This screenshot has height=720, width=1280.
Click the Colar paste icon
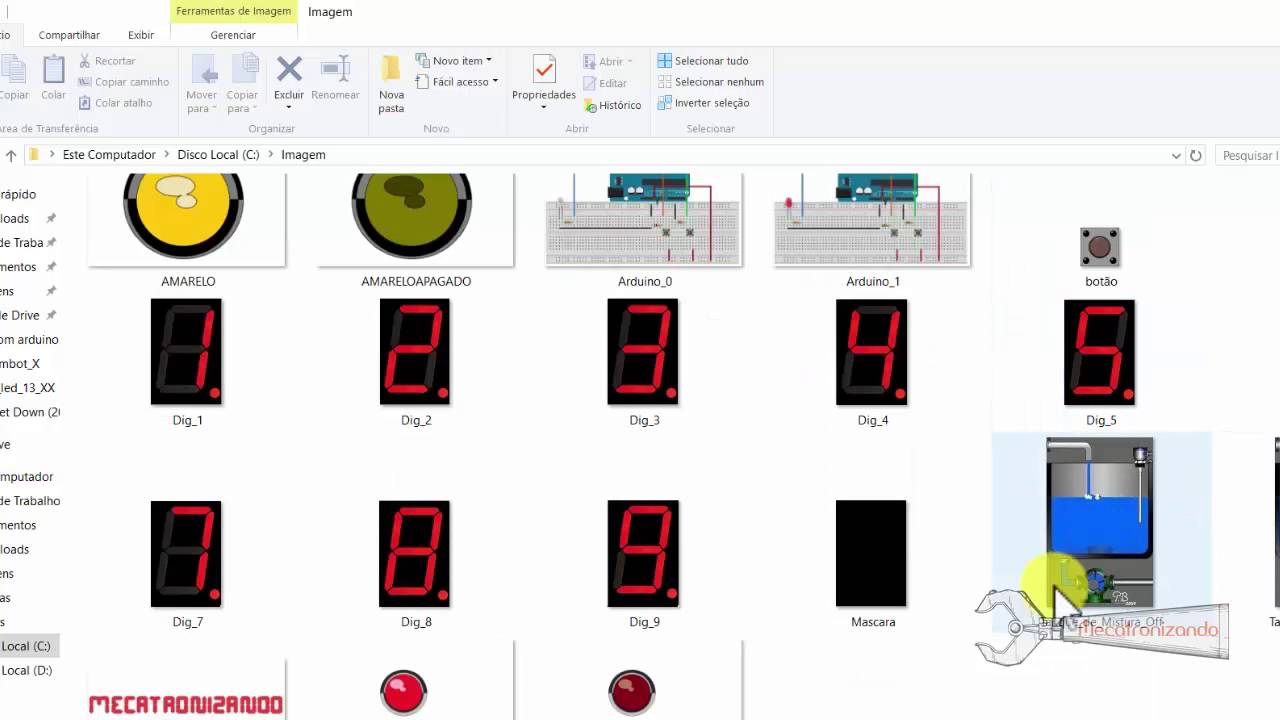click(x=53, y=69)
